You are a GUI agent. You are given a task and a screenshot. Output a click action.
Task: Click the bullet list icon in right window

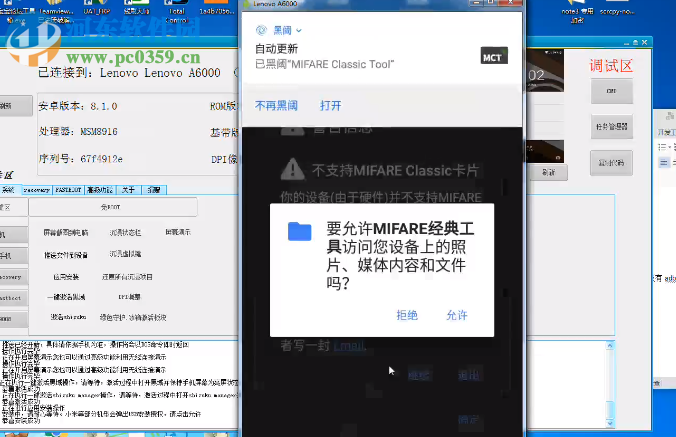662,147
